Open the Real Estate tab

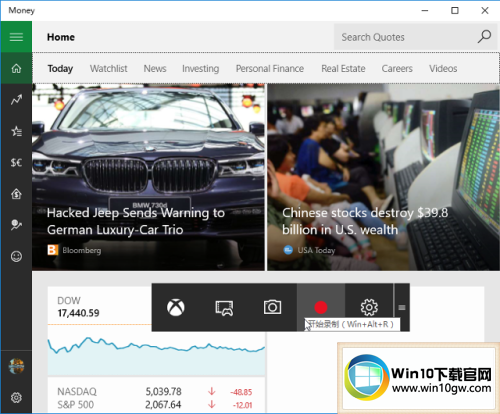343,69
